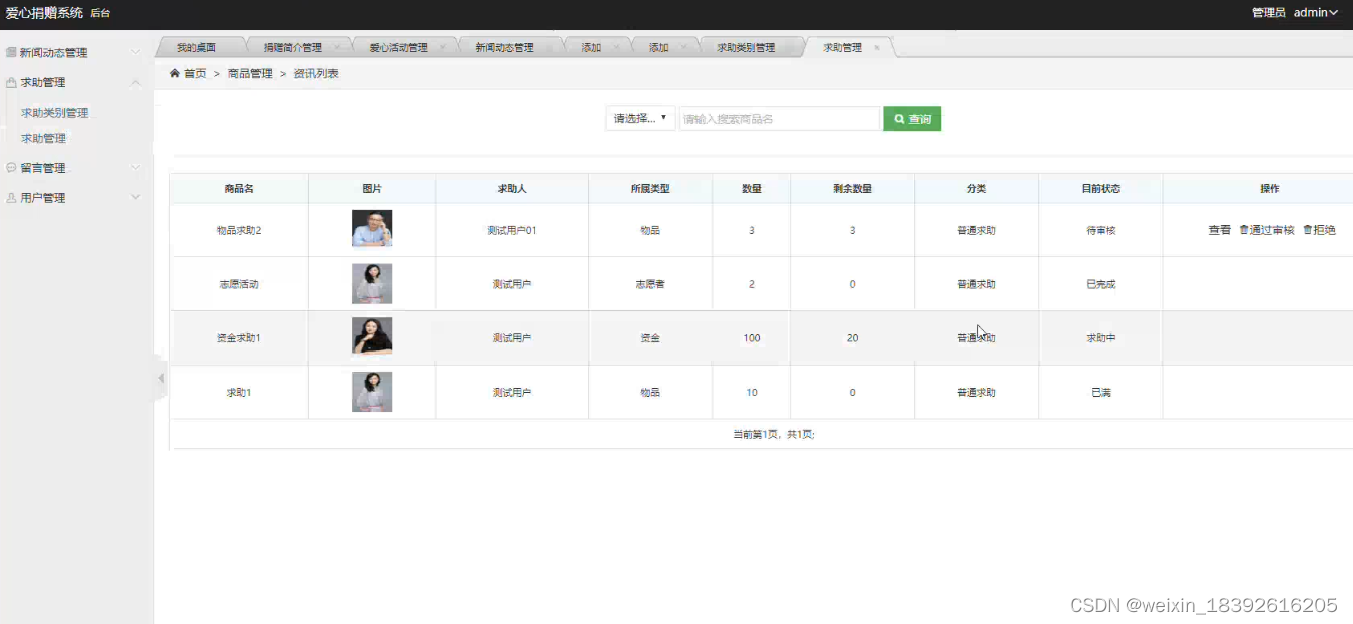Click the 求助中 status cell
The image size is (1353, 624).
coord(1100,338)
